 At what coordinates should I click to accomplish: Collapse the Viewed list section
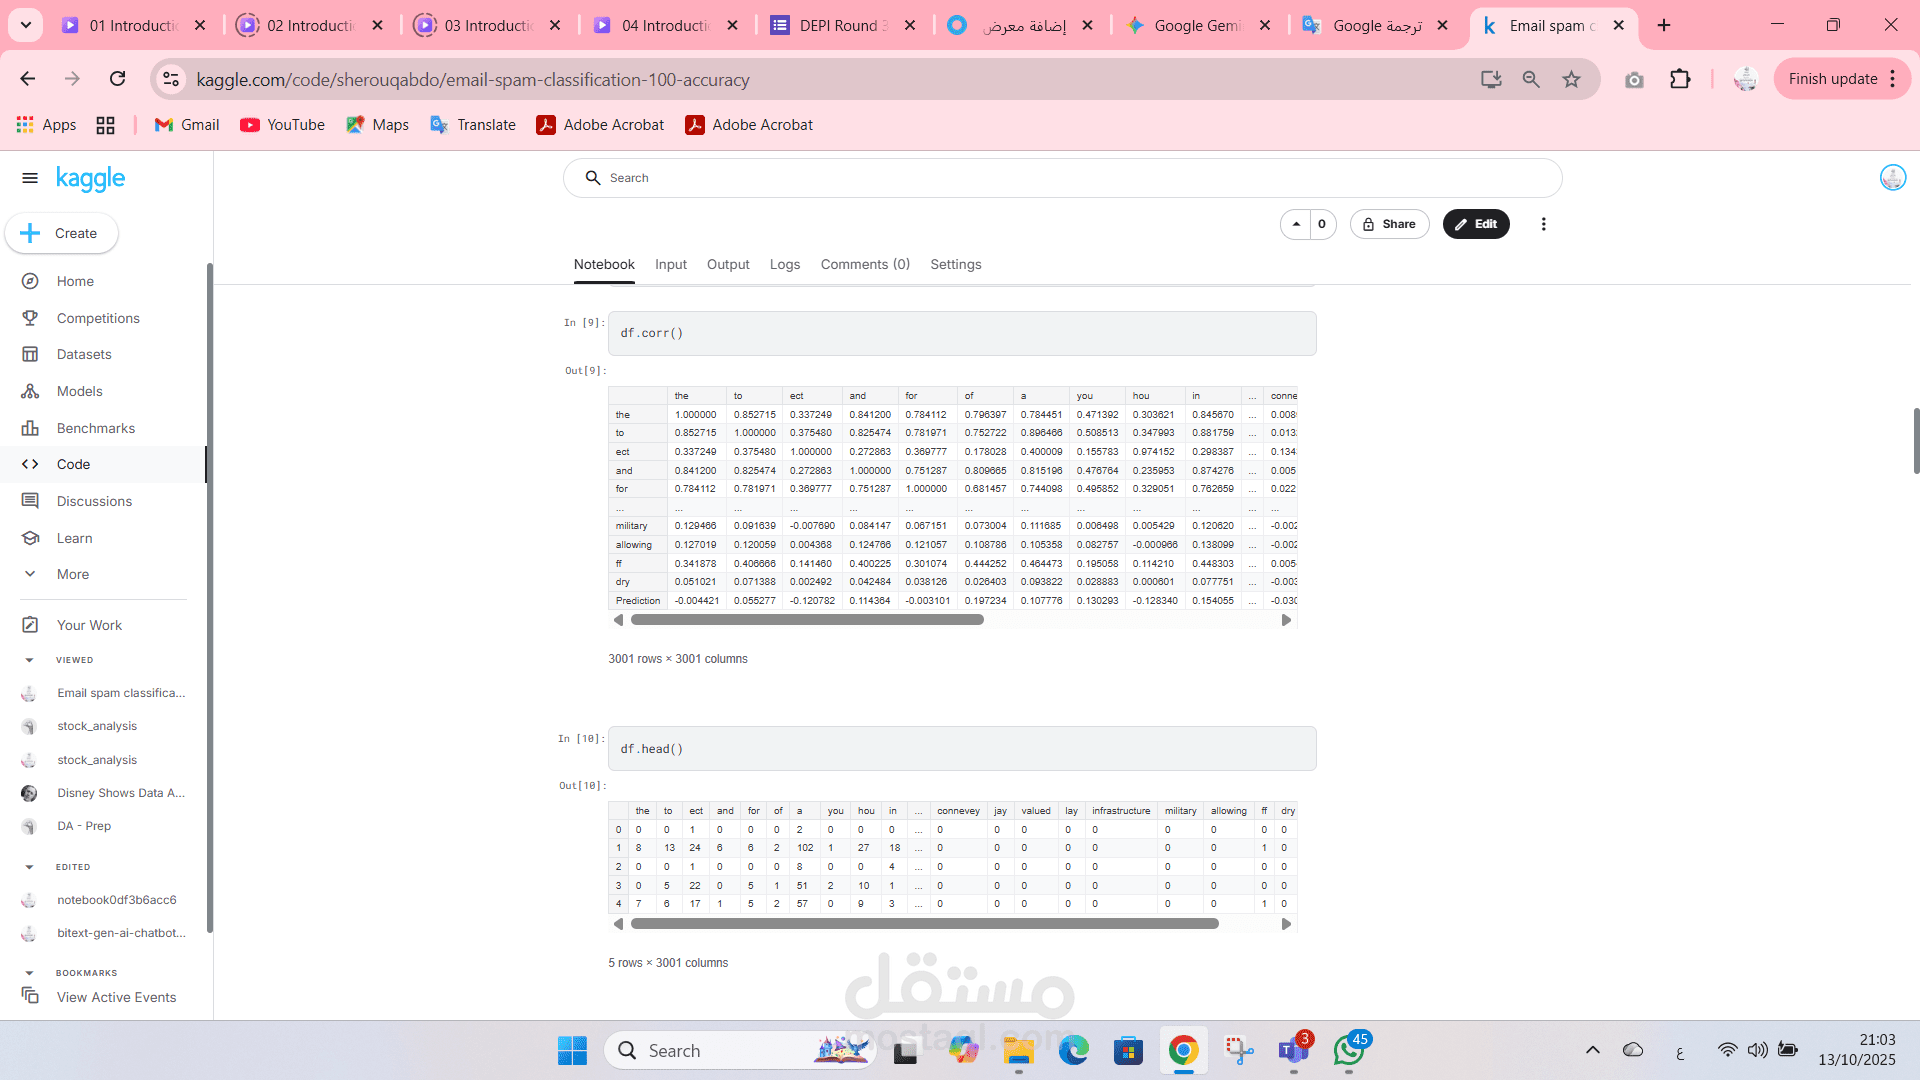pyautogui.click(x=29, y=660)
